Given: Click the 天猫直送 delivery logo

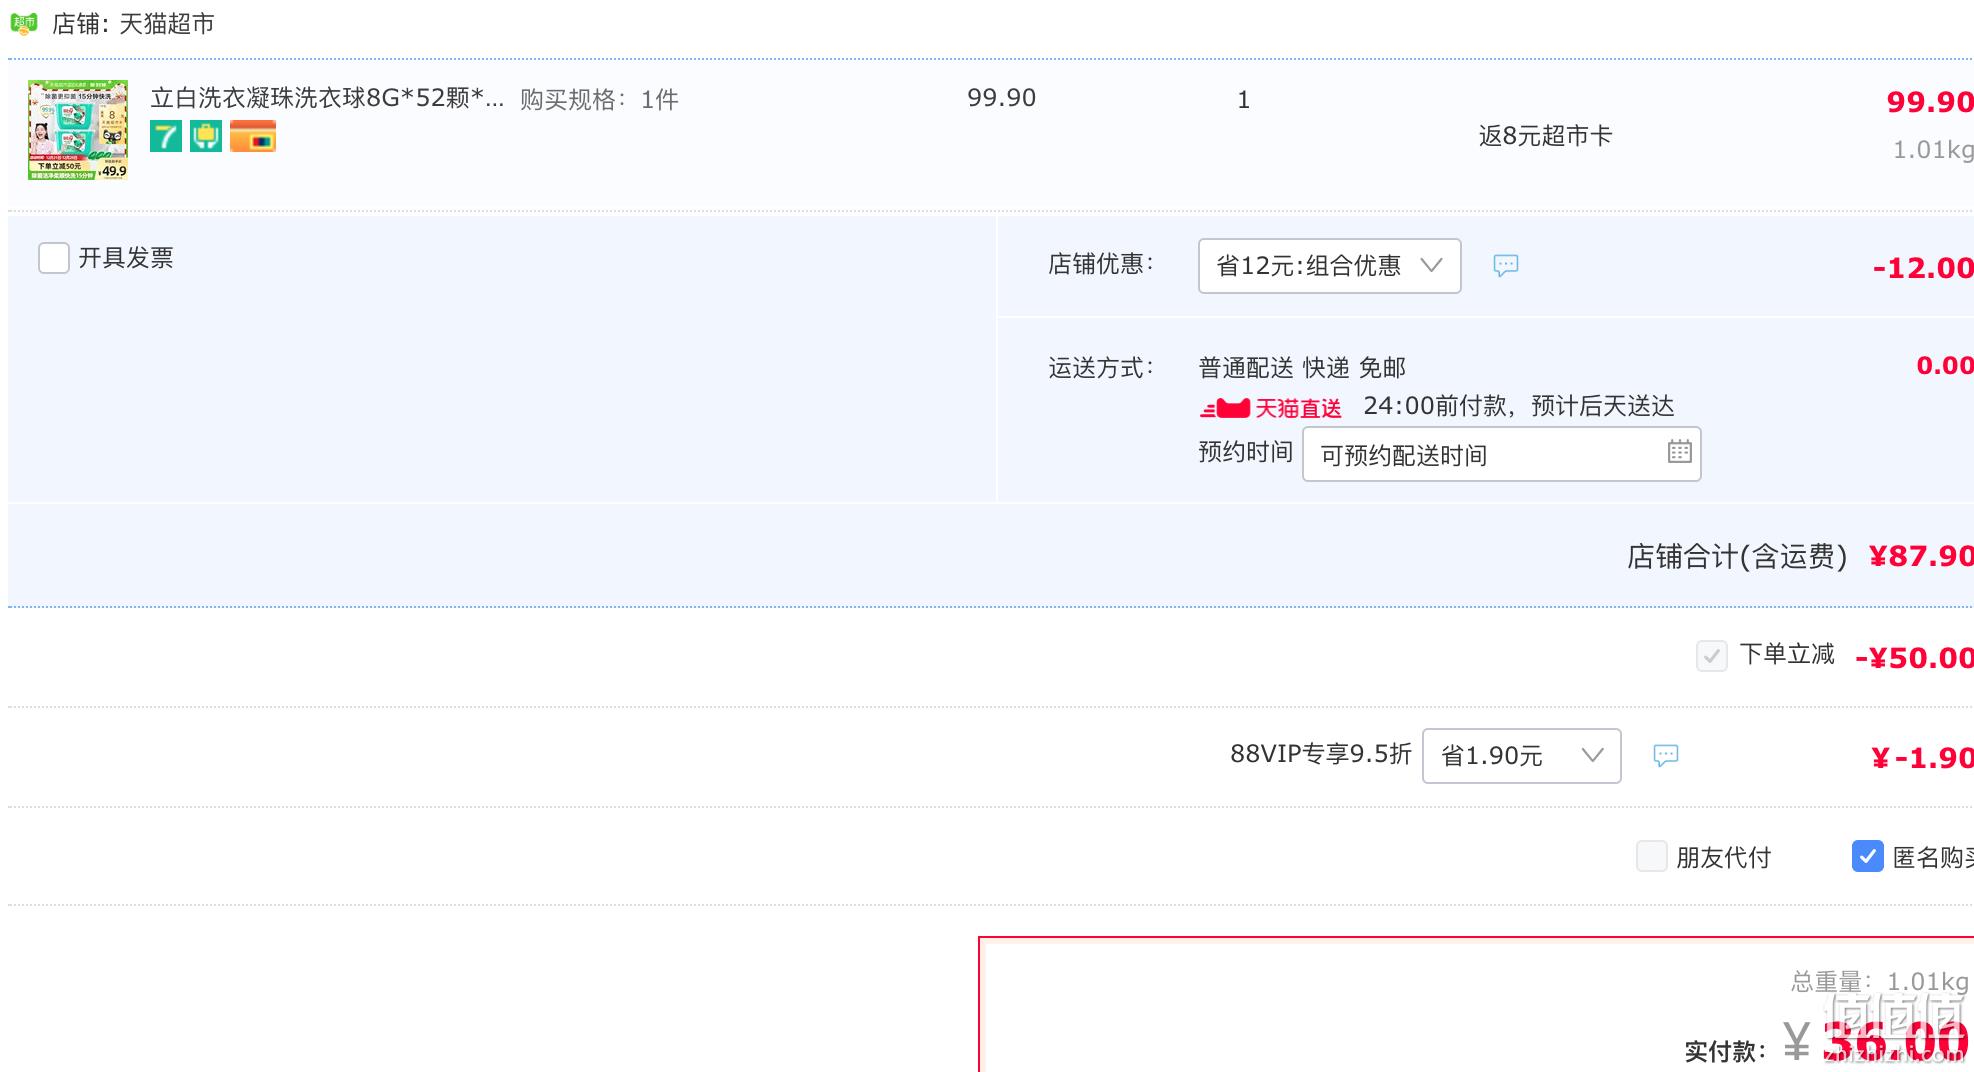Looking at the screenshot, I should pos(1271,408).
